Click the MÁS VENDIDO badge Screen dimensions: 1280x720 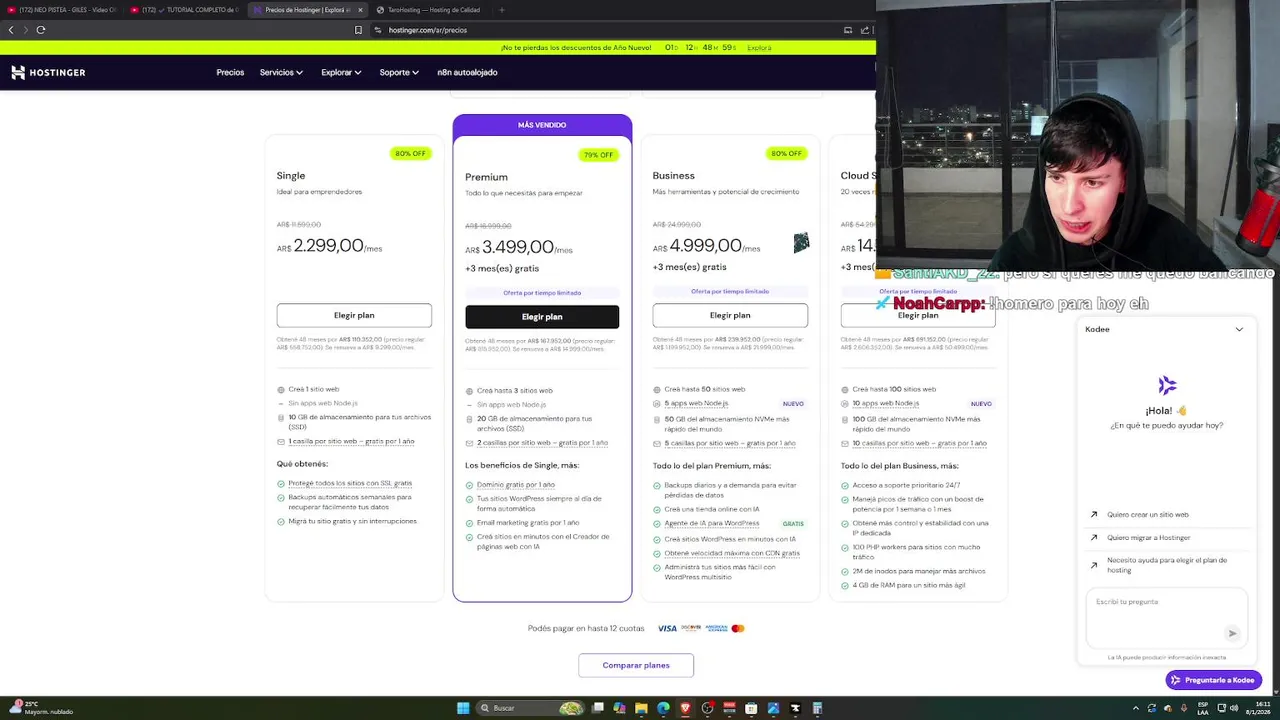click(x=542, y=125)
